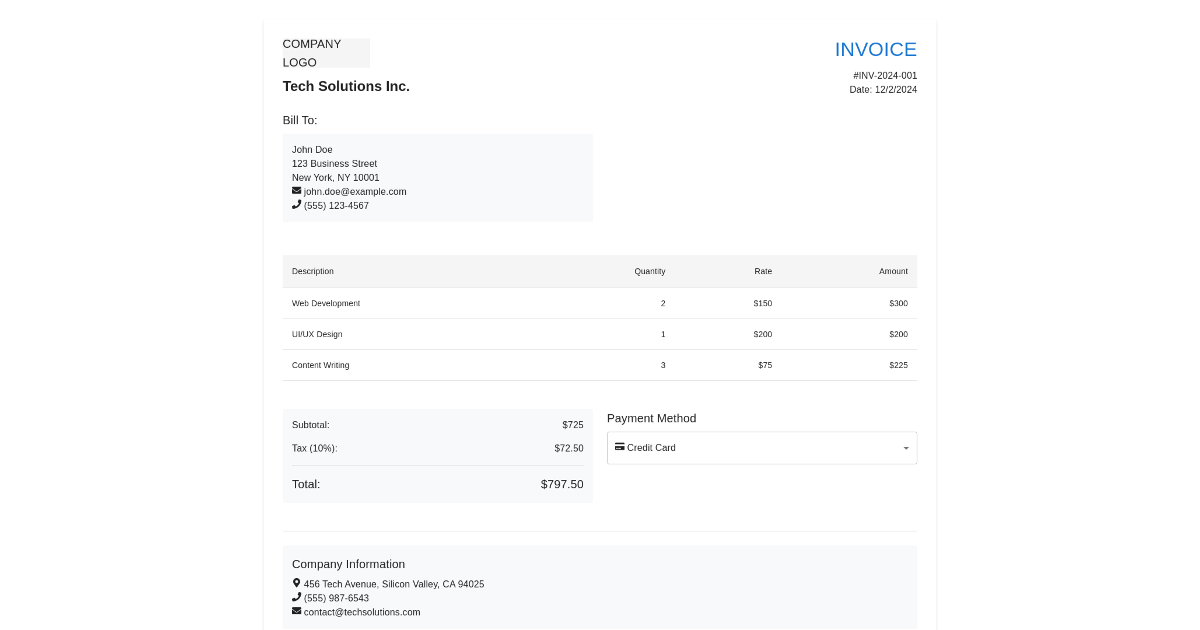Click the phone icon beside (555) 123-4567
1200x630 pixels.
click(x=296, y=205)
